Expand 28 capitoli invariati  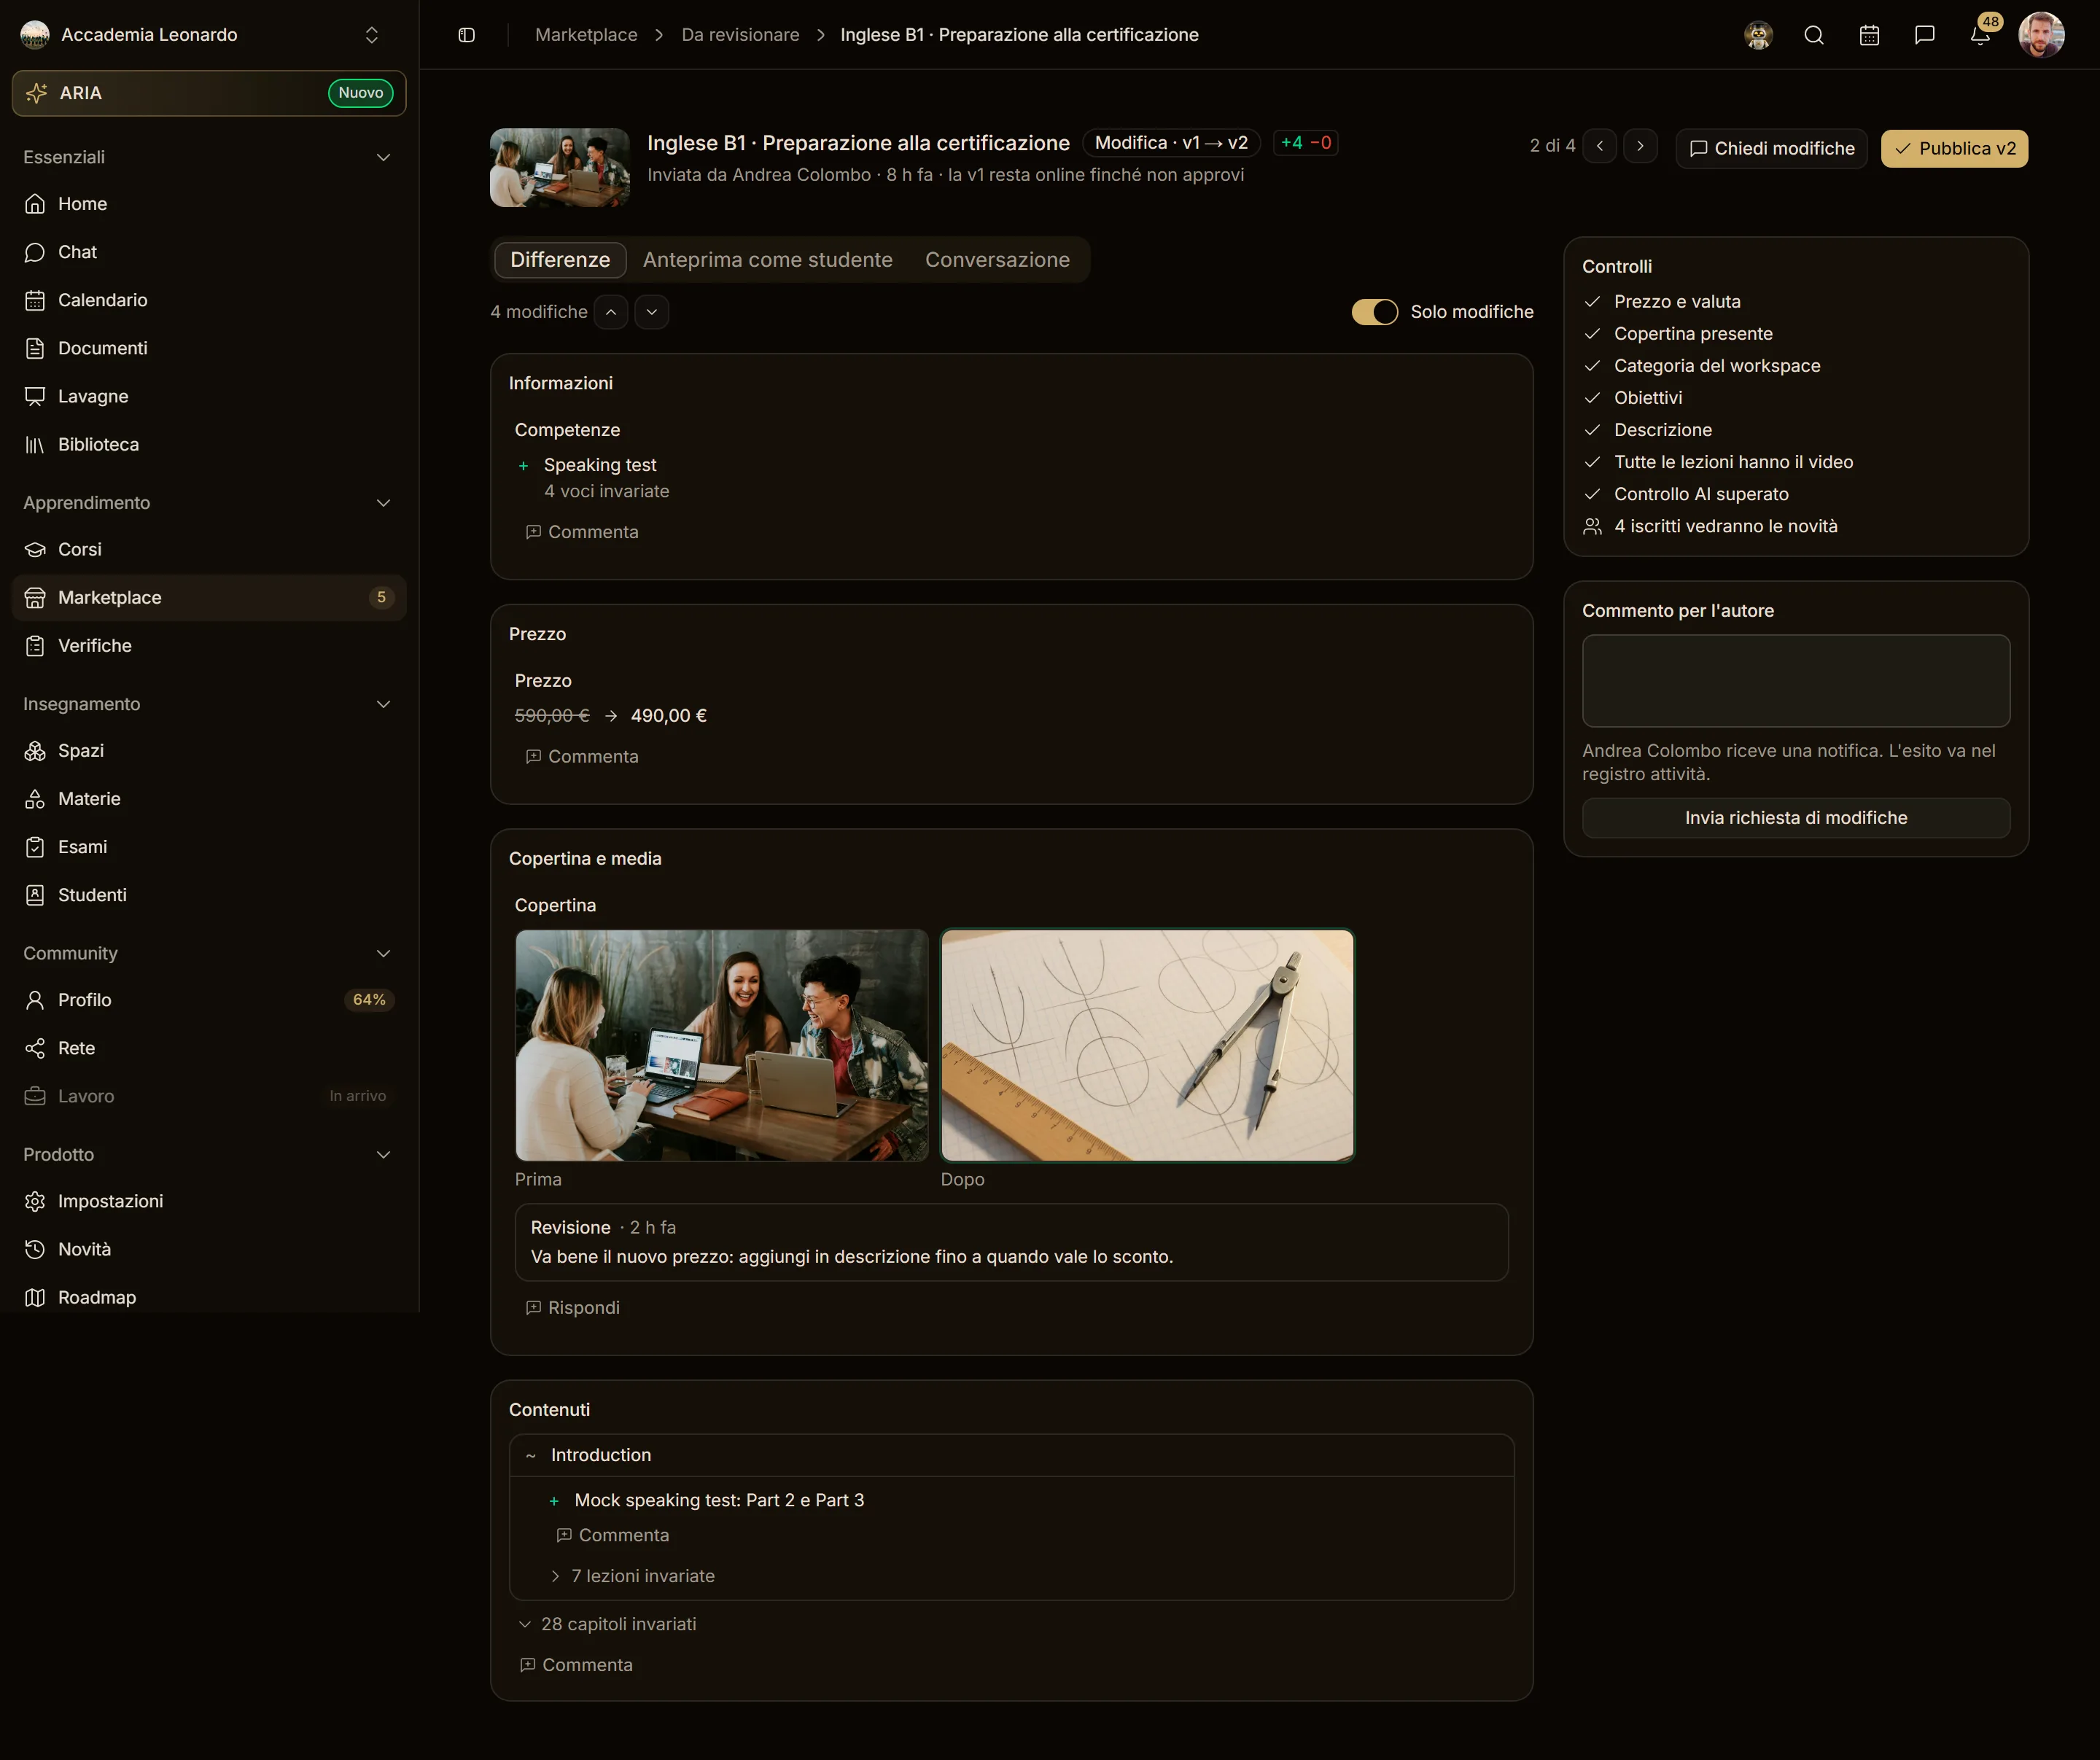[607, 1624]
